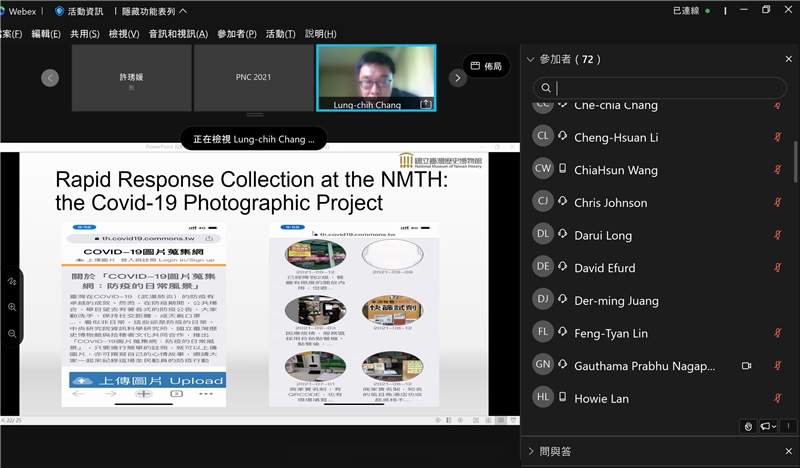
Task: Show previous video thumbnails with left arrow
Action: [50, 78]
